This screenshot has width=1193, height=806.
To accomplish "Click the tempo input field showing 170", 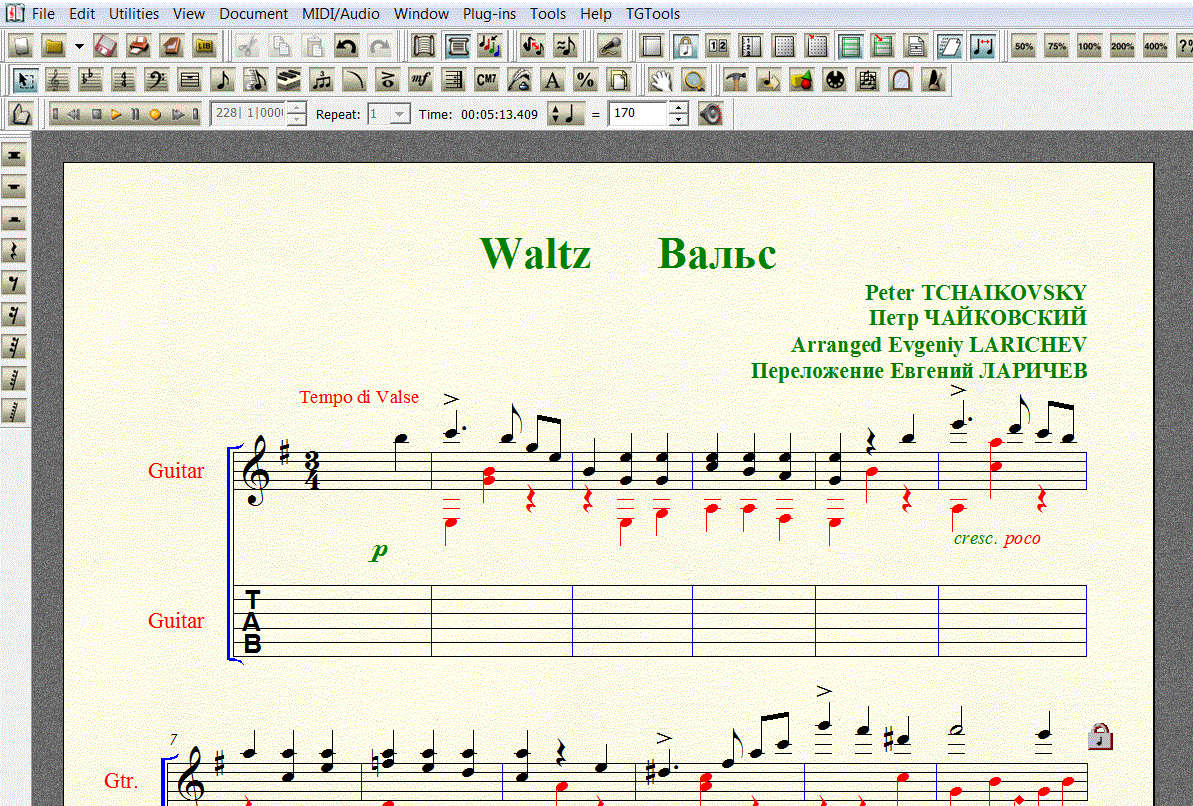I will (x=638, y=114).
